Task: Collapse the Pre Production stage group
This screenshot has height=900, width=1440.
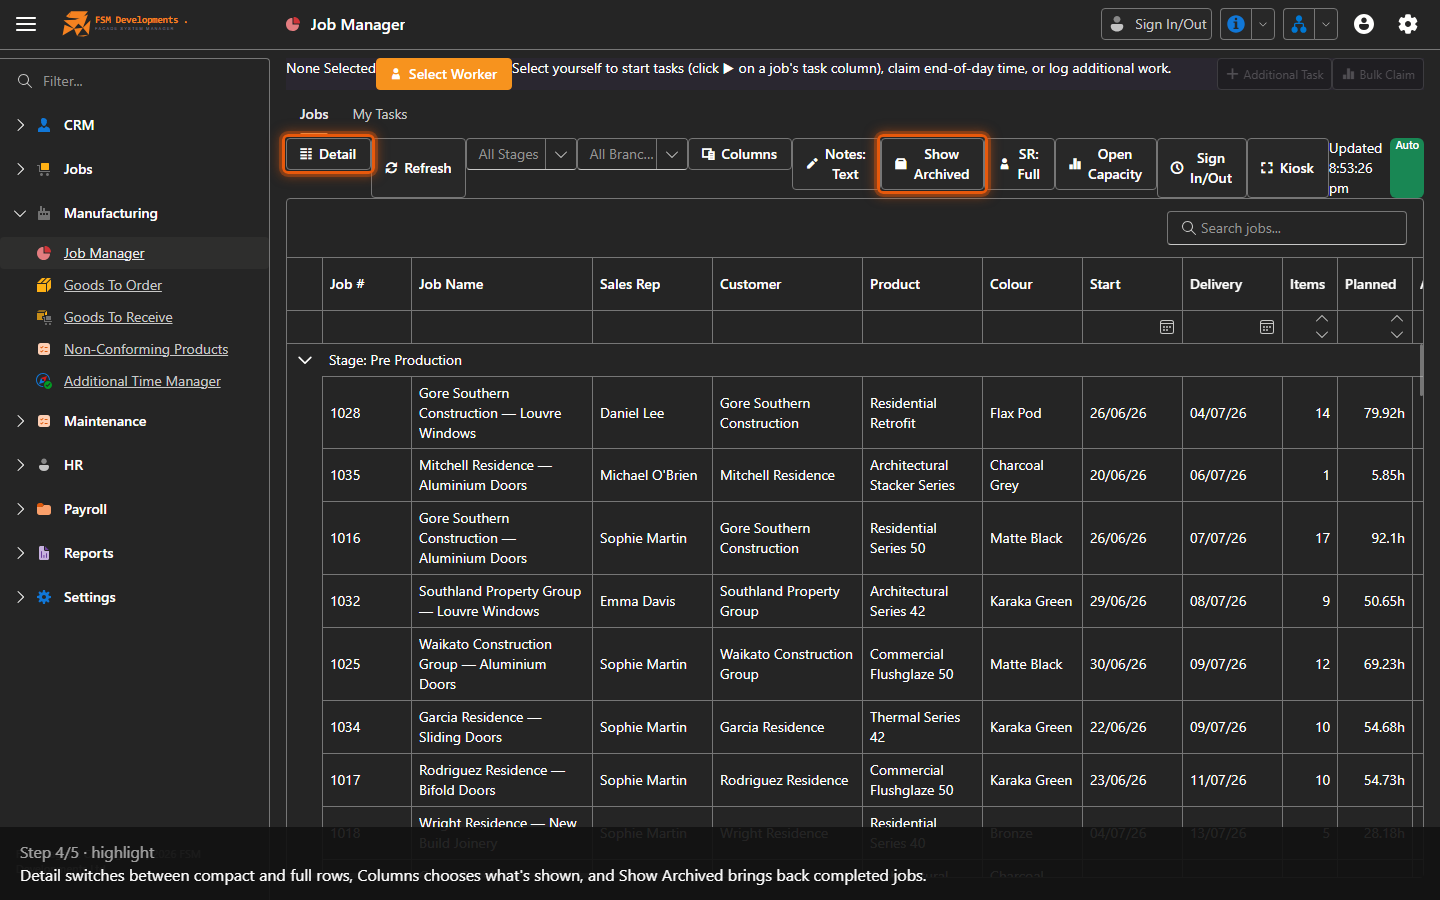Action: (305, 360)
